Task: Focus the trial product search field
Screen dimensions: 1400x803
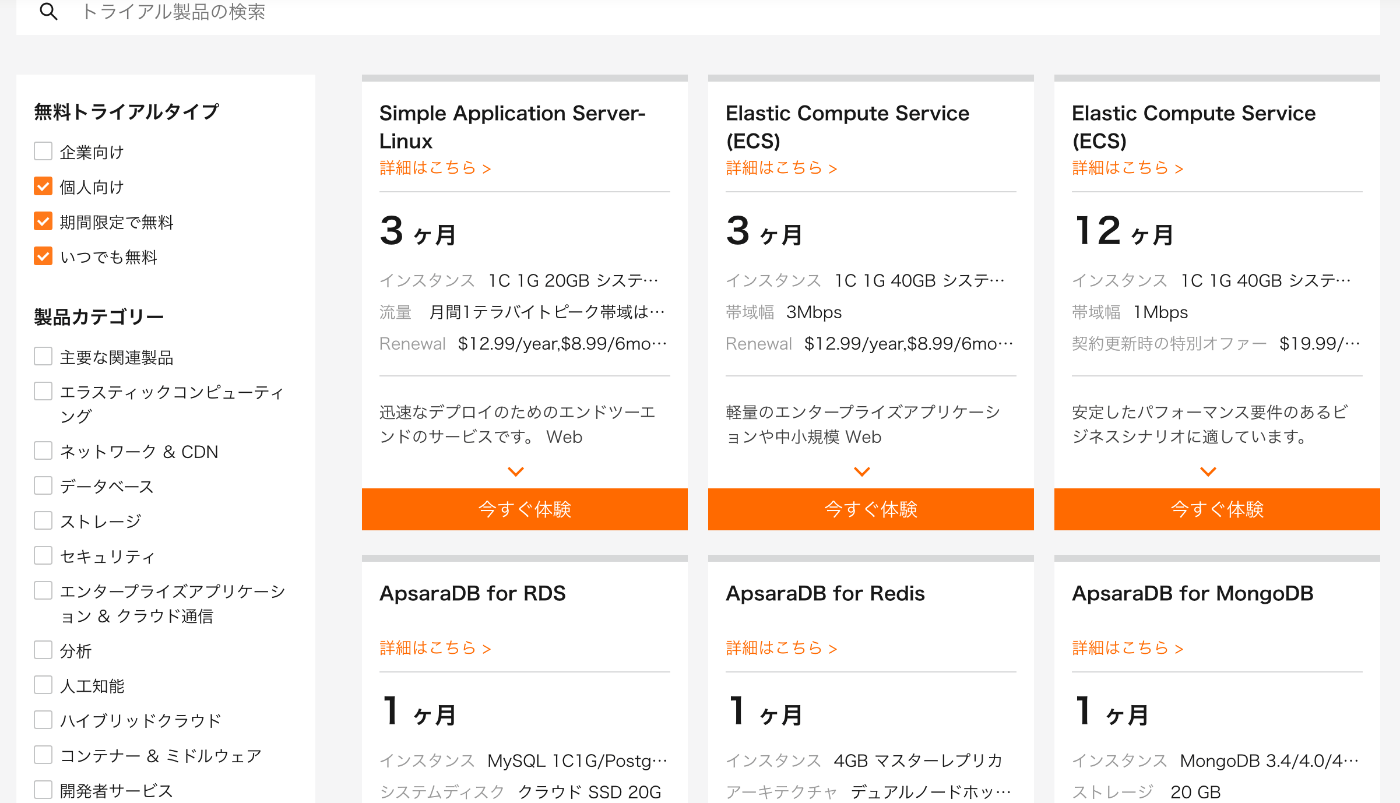Action: 698,13
